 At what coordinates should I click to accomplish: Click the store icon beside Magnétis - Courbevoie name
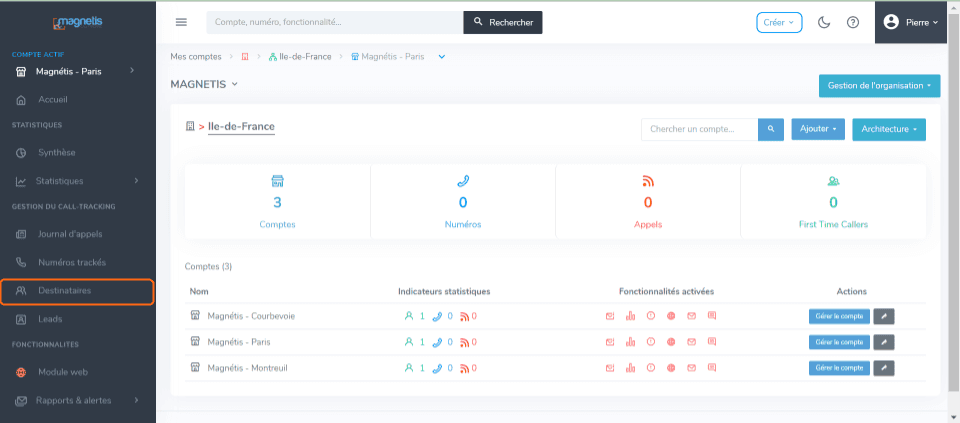click(x=195, y=315)
